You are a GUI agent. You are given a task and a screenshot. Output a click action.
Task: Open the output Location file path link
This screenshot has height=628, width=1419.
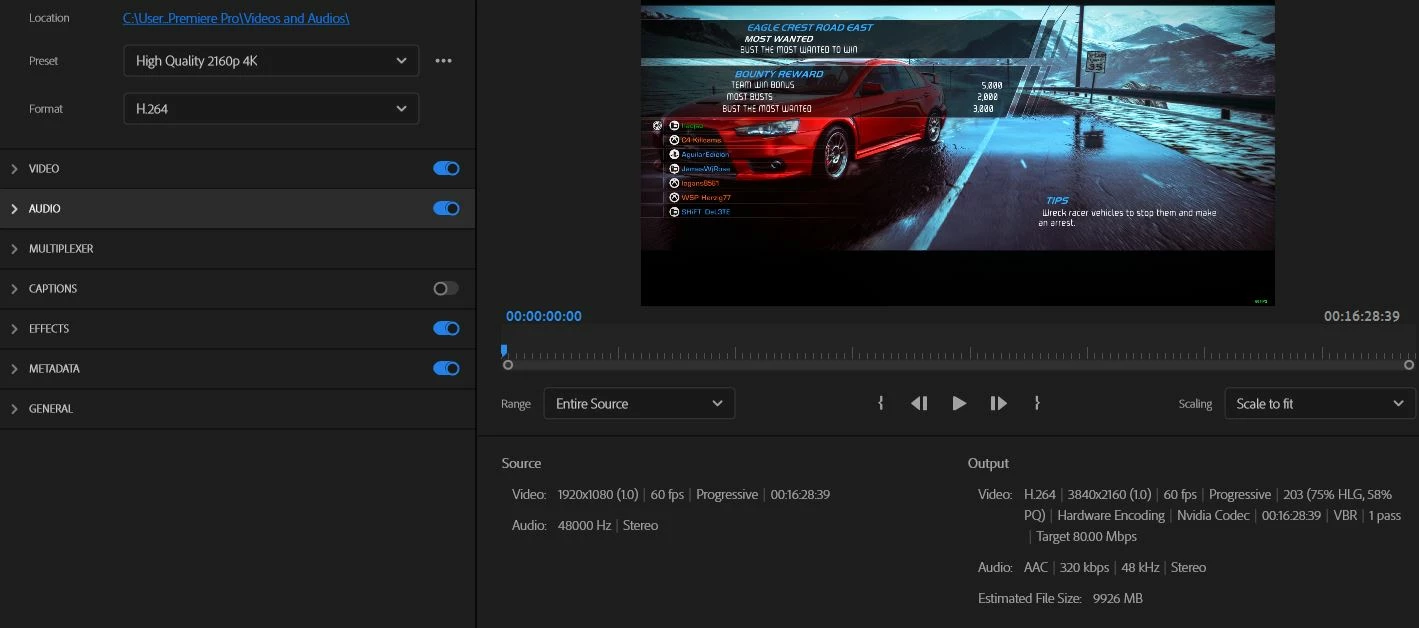tap(236, 18)
